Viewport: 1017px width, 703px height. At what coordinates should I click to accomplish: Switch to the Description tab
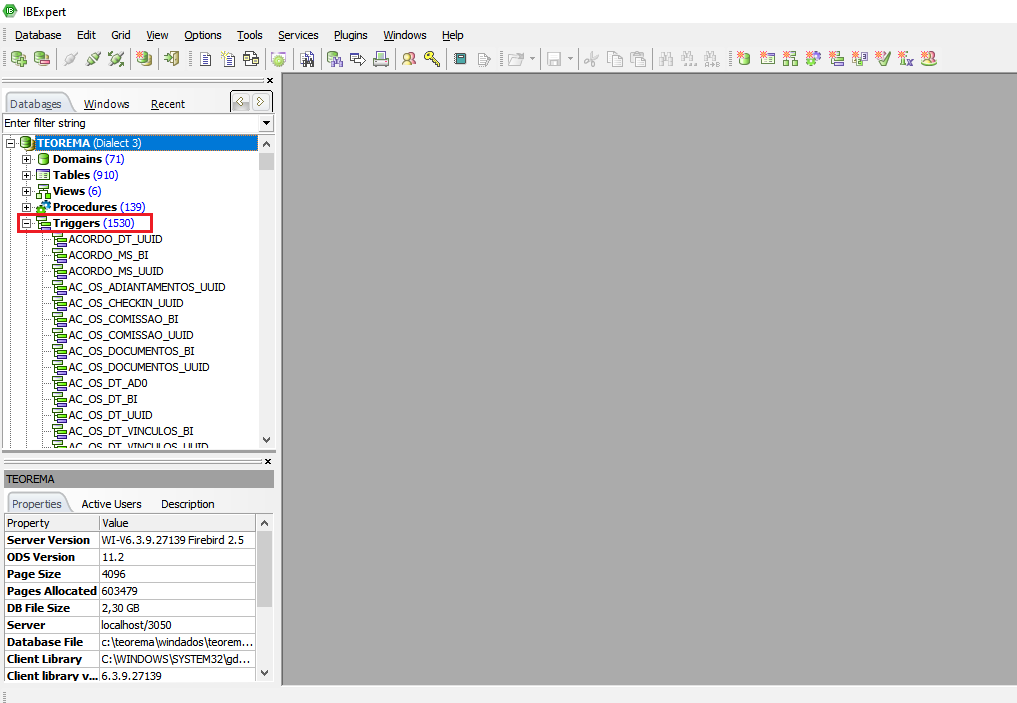click(x=187, y=504)
